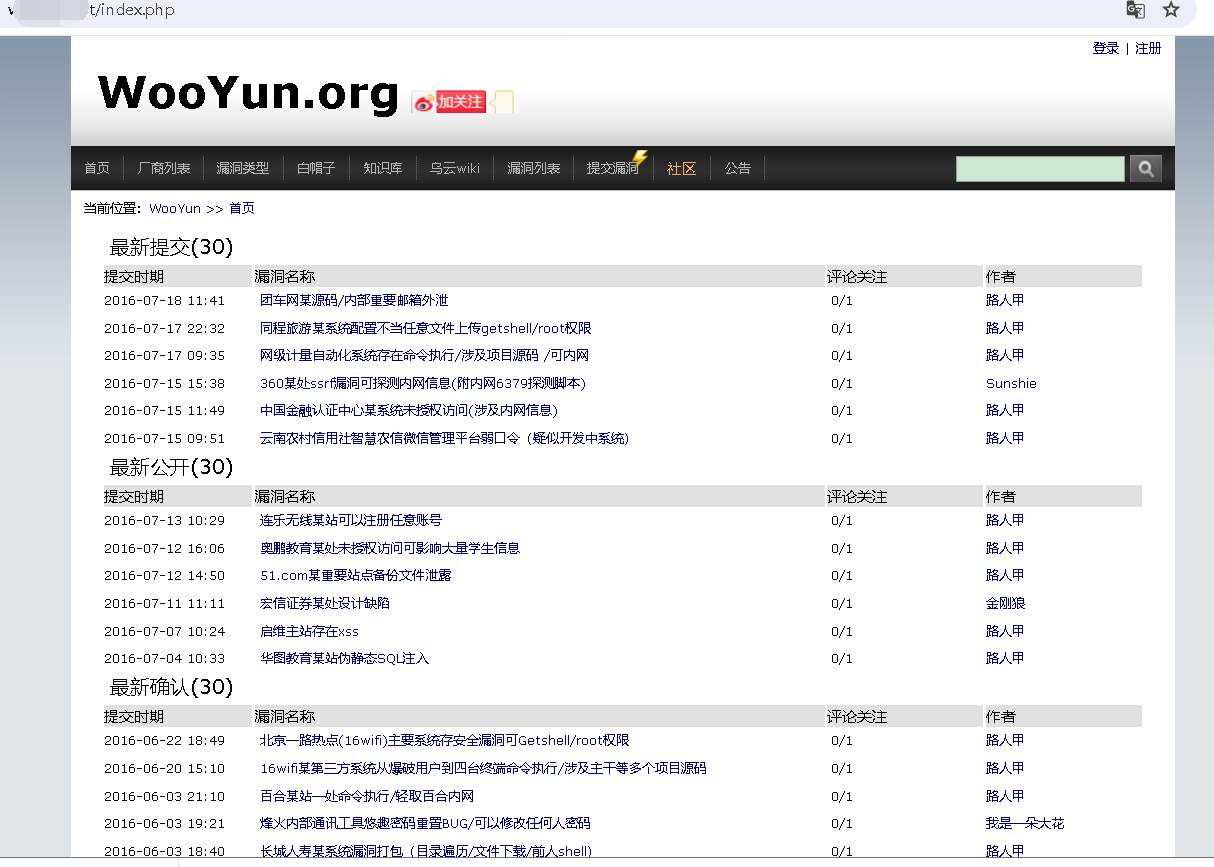
Task: Click the 注册 register link
Action: tap(1148, 49)
